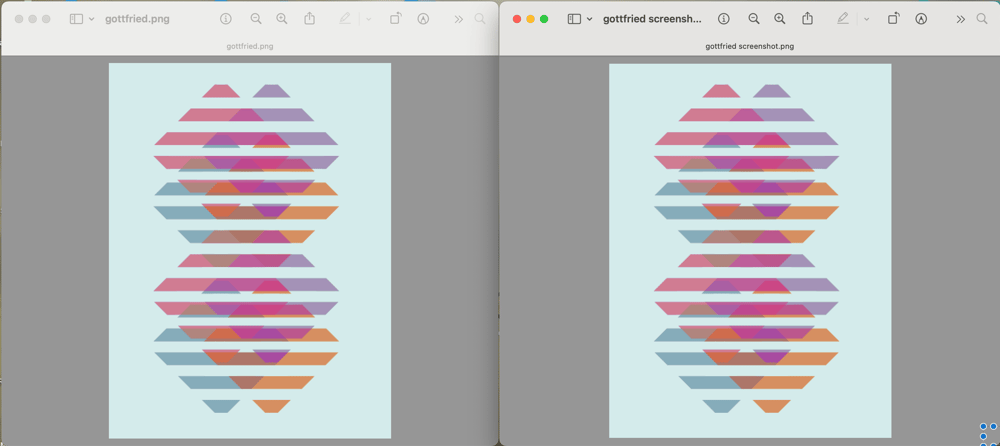Click the artwork in gottfried screenshot window

click(x=750, y=250)
